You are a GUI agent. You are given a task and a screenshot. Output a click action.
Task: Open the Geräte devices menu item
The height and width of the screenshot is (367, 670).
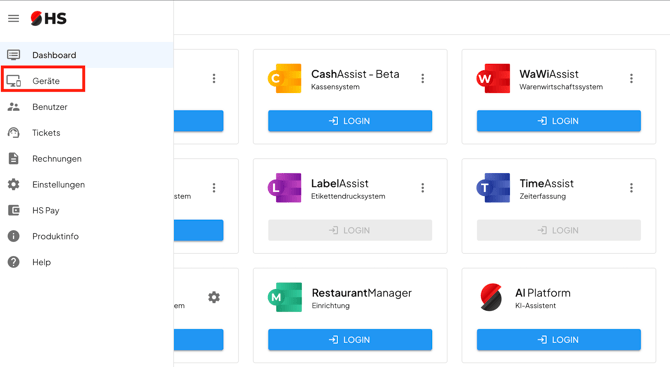(x=44, y=81)
